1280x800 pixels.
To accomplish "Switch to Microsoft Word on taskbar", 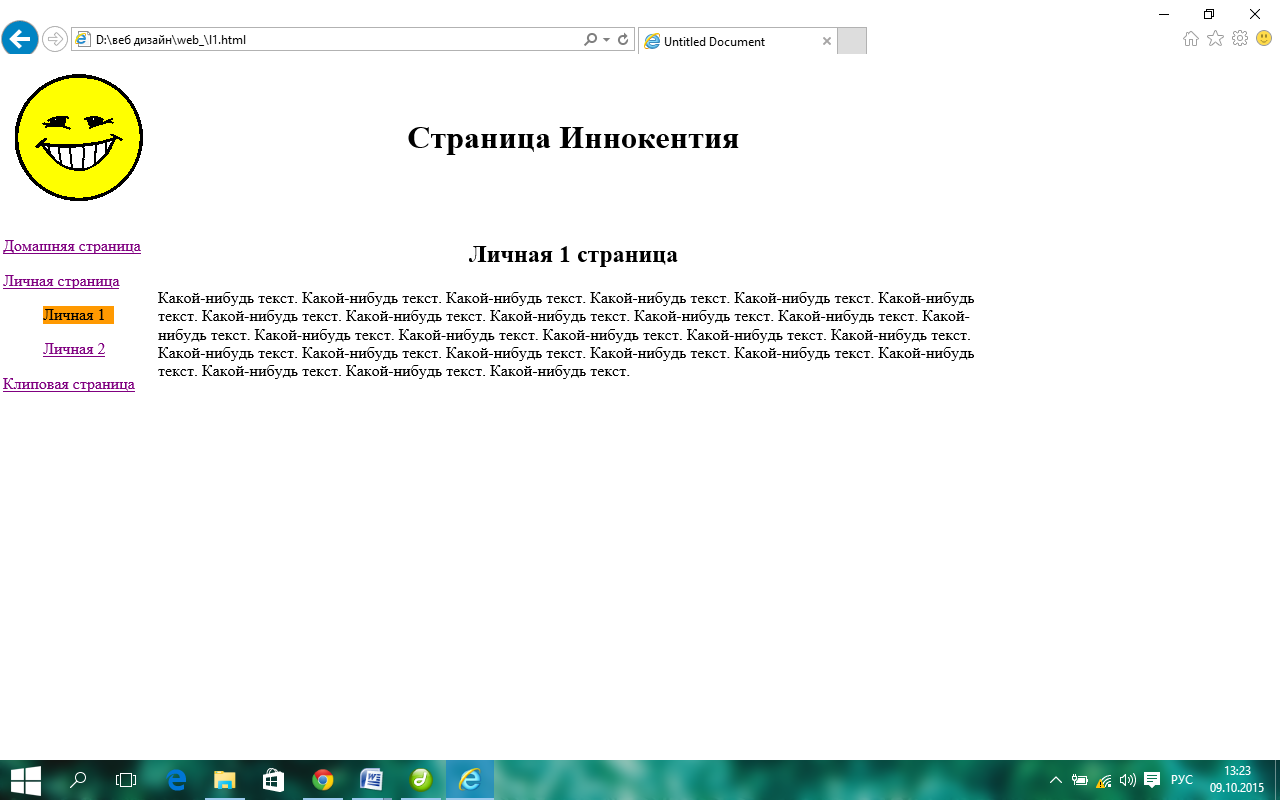I will point(371,780).
